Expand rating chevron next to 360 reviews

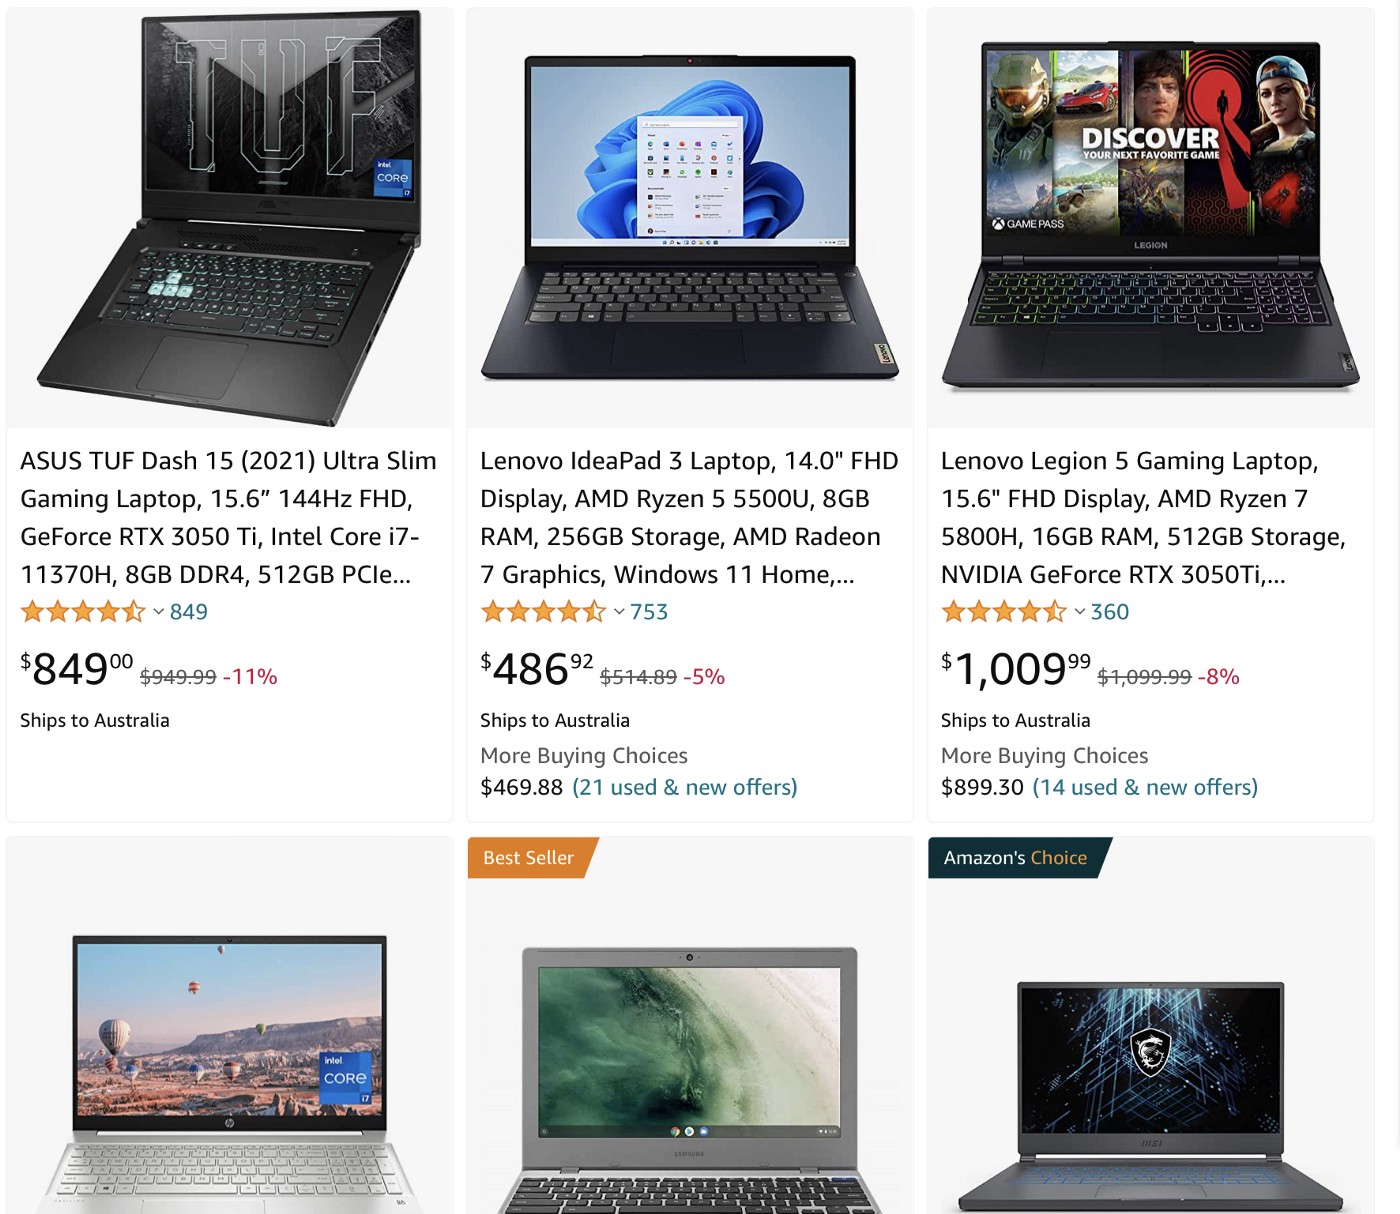[x=1079, y=612]
